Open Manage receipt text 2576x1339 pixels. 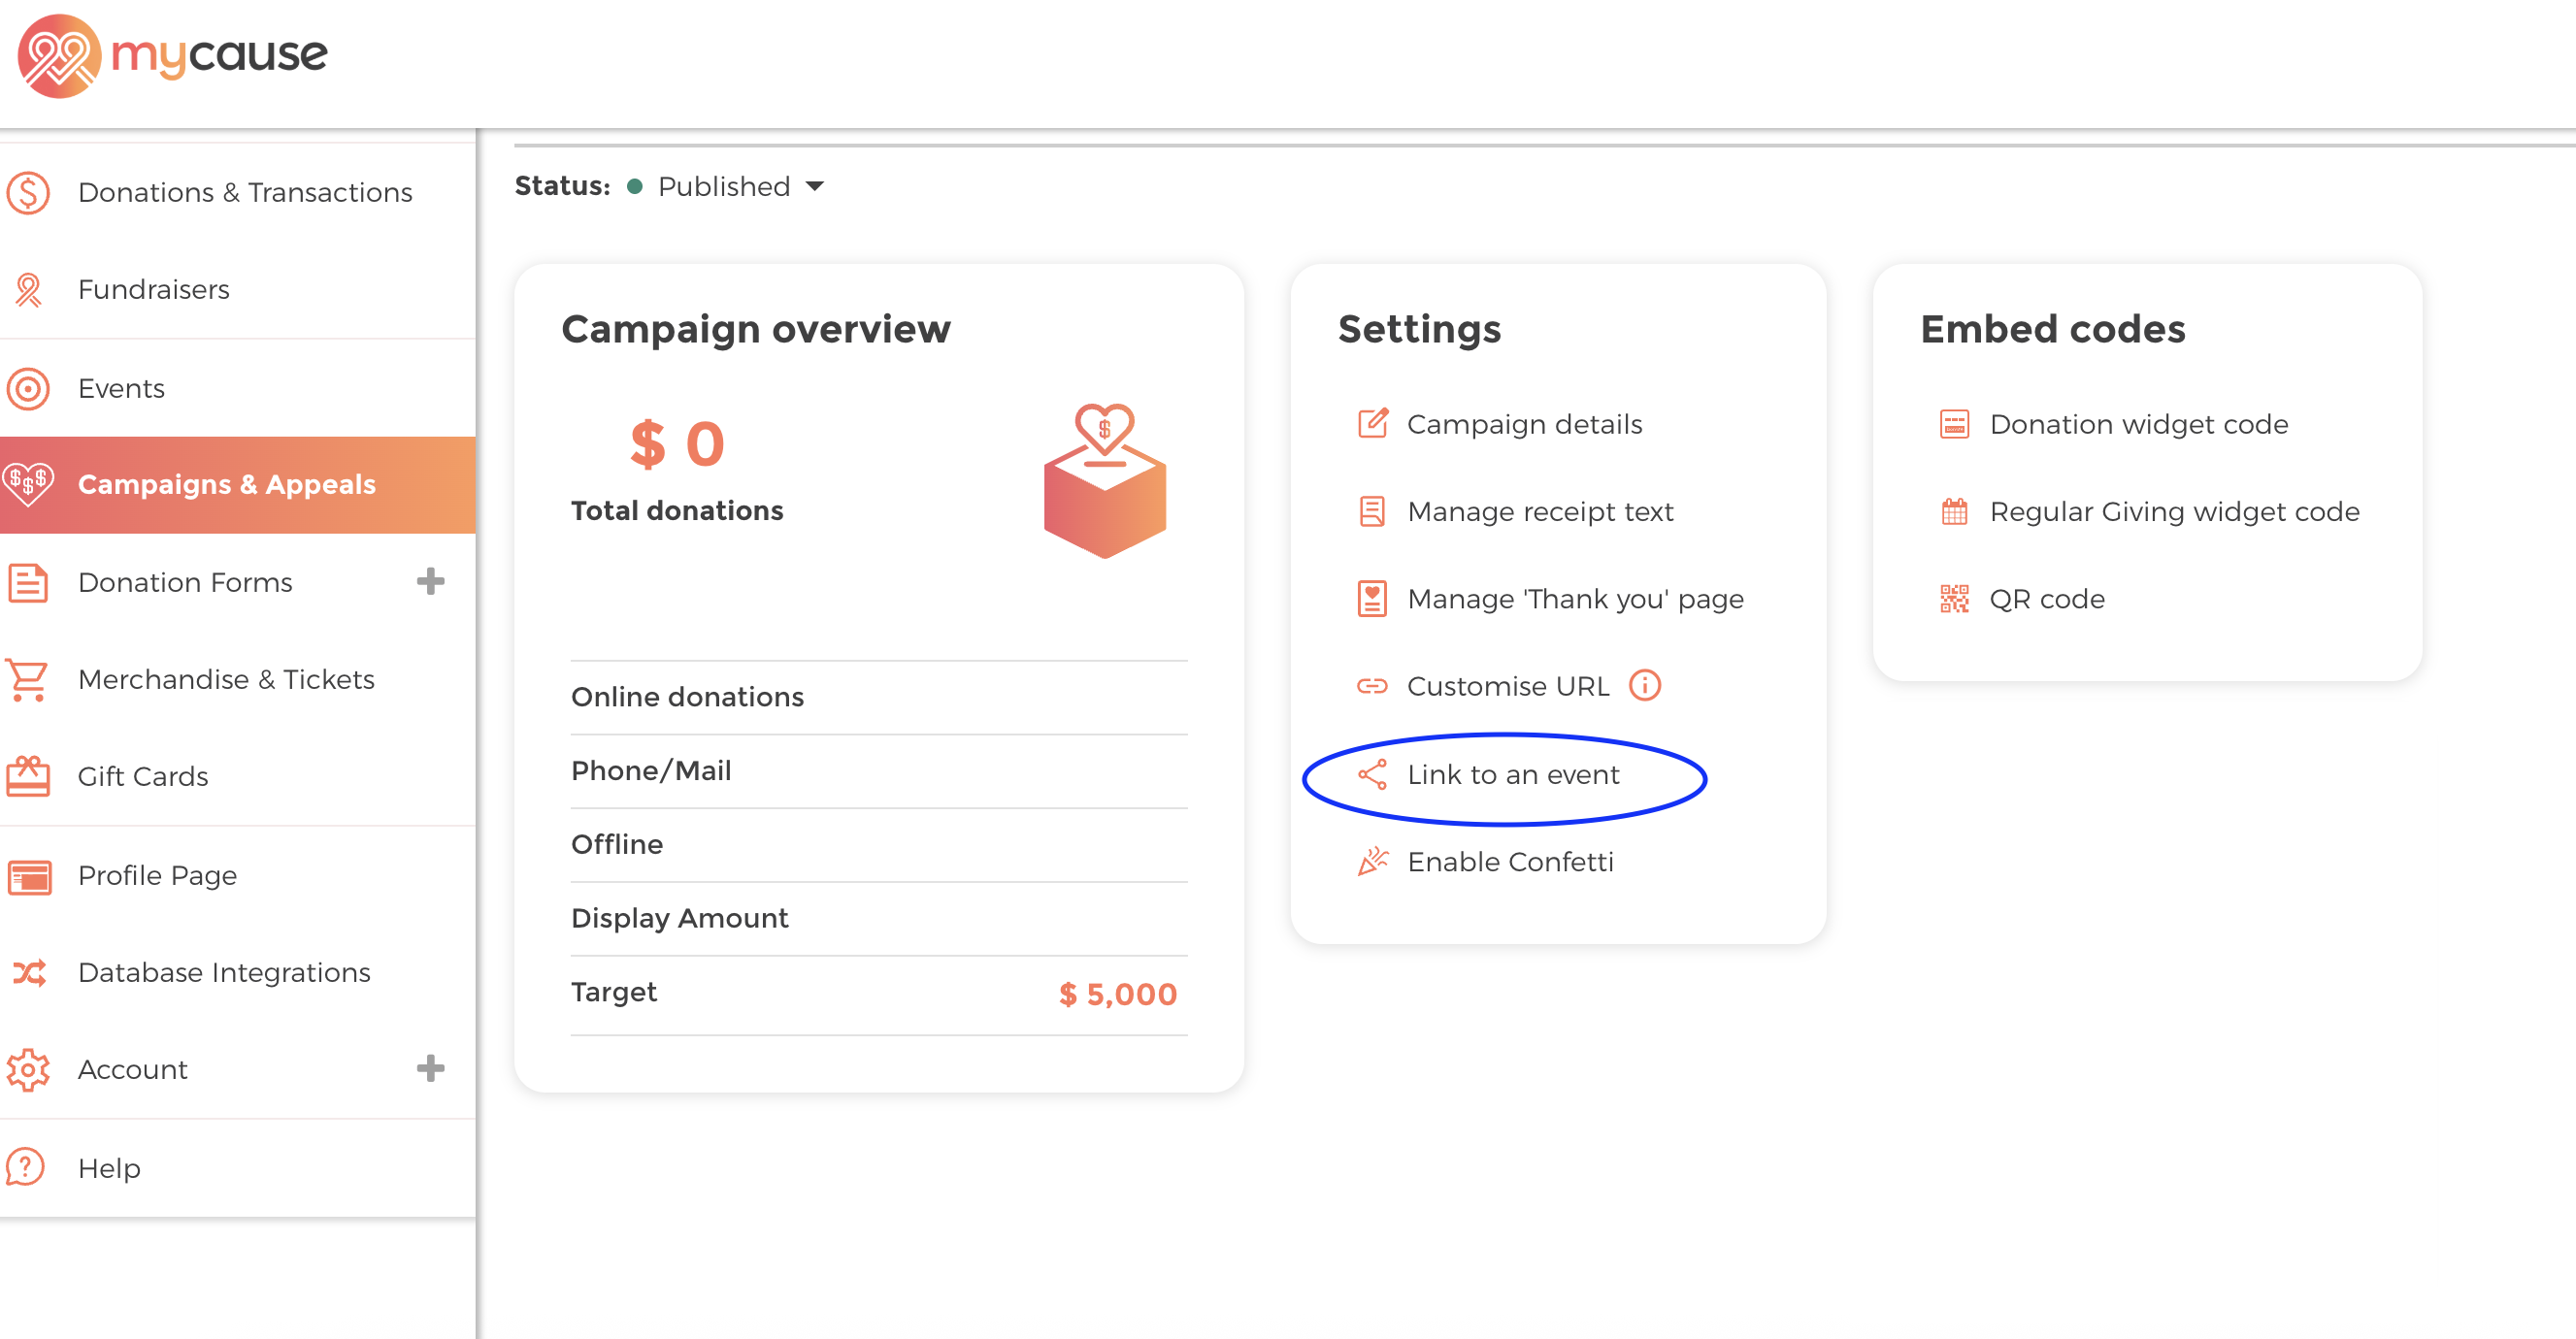pyautogui.click(x=1539, y=512)
